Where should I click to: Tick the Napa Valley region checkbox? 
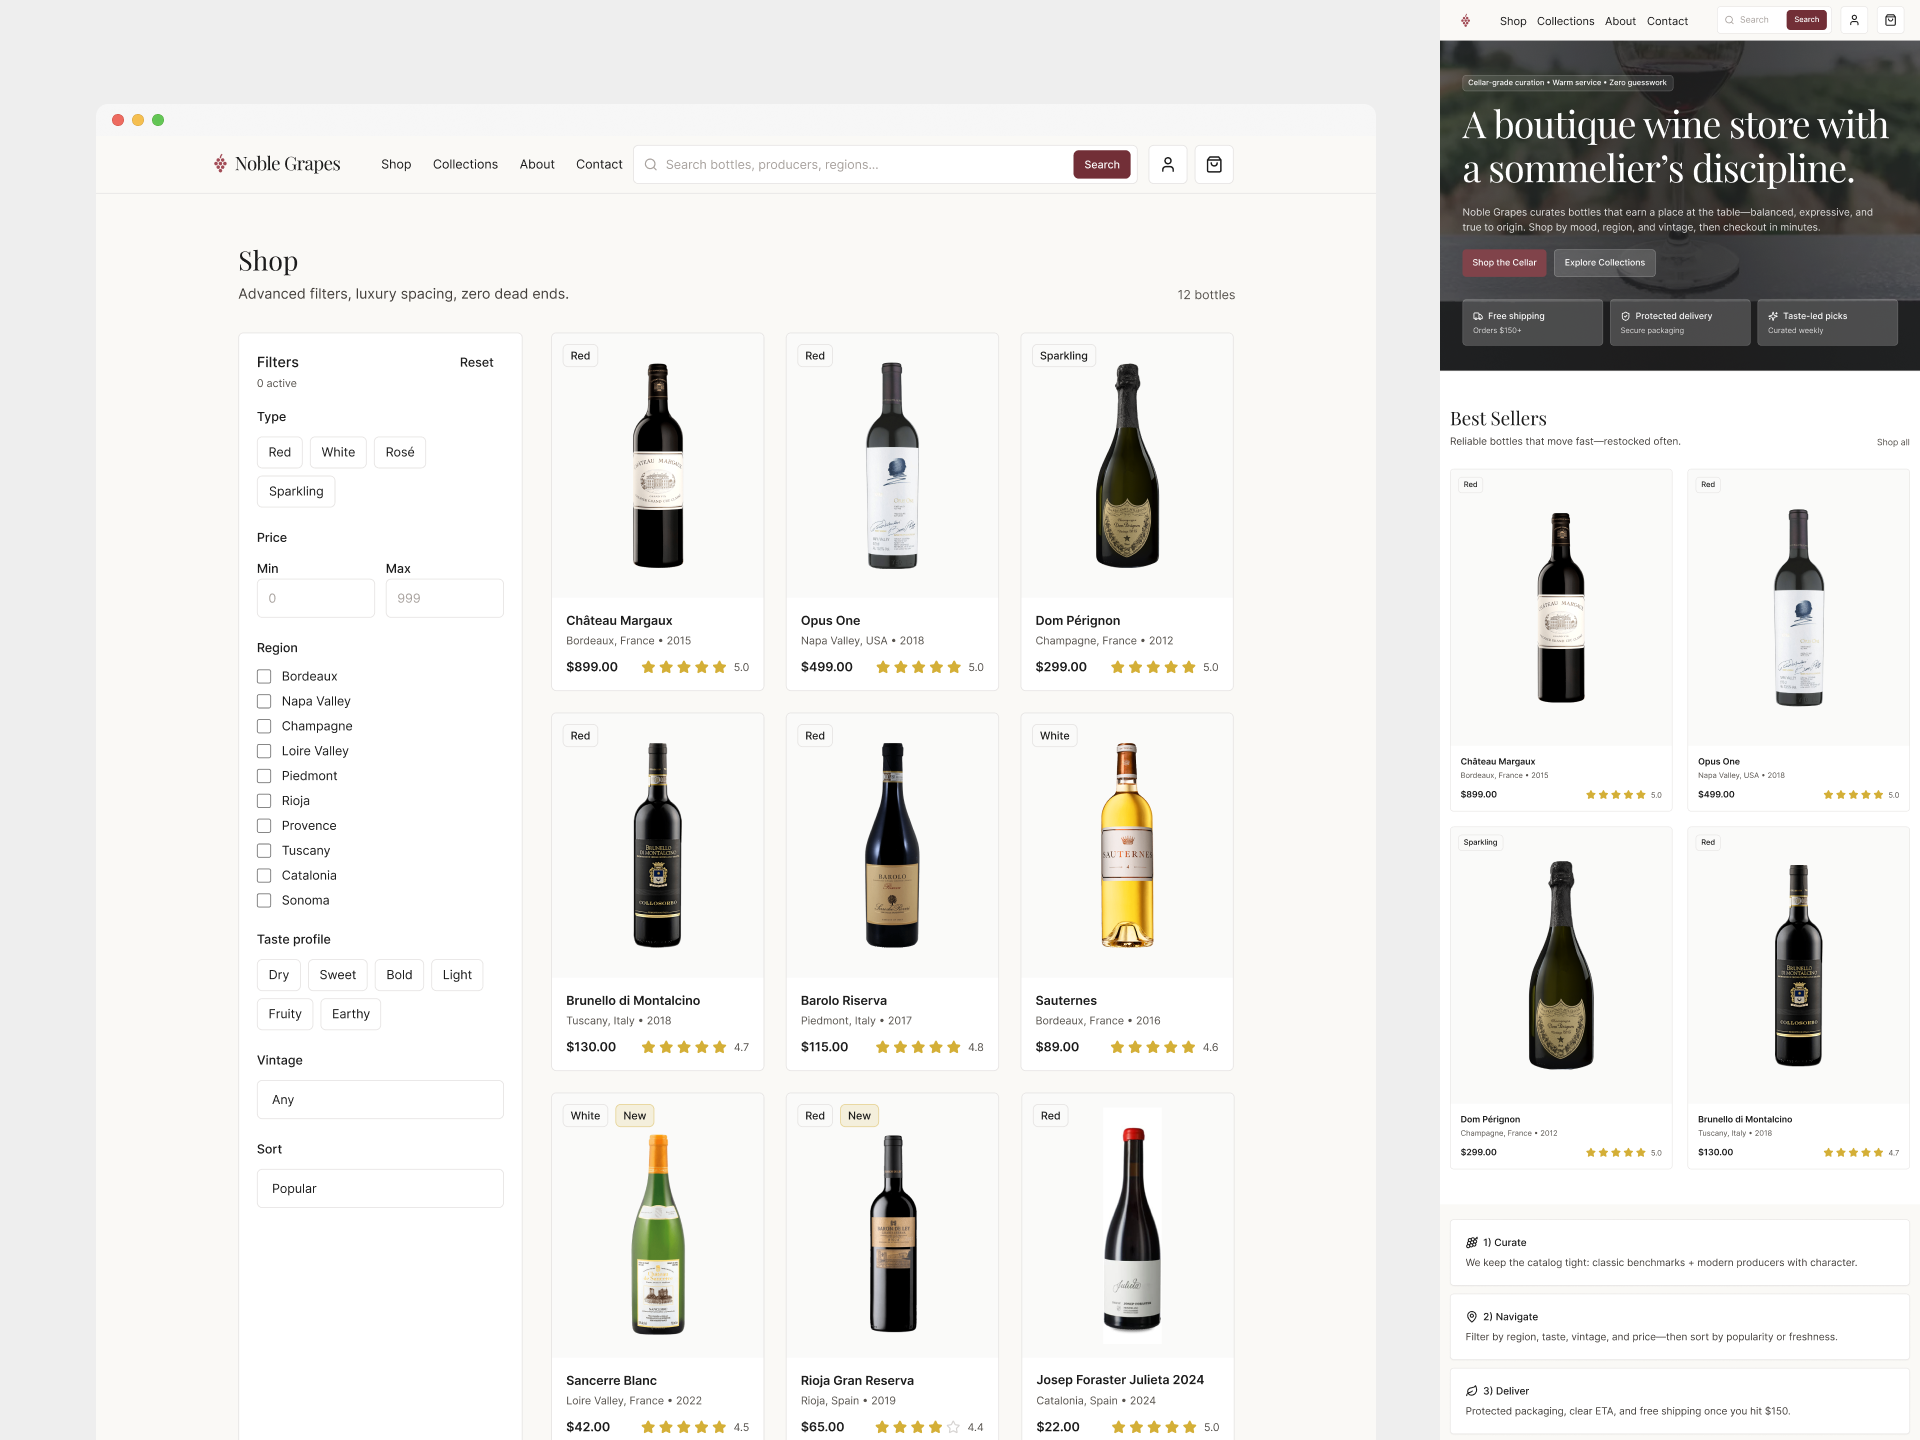pyautogui.click(x=264, y=702)
